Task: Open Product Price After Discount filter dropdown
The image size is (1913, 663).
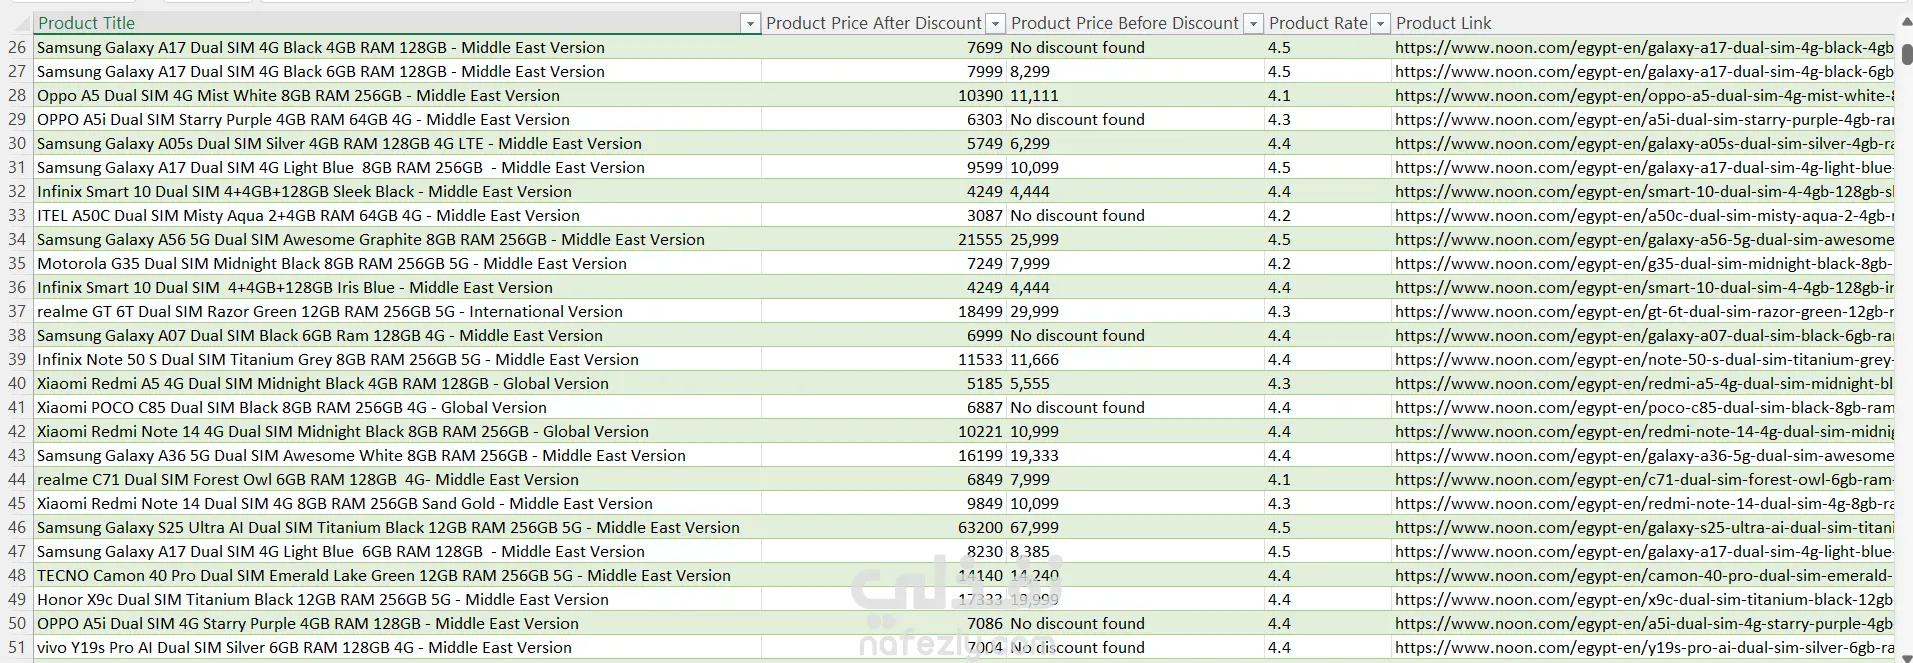Action: point(995,23)
